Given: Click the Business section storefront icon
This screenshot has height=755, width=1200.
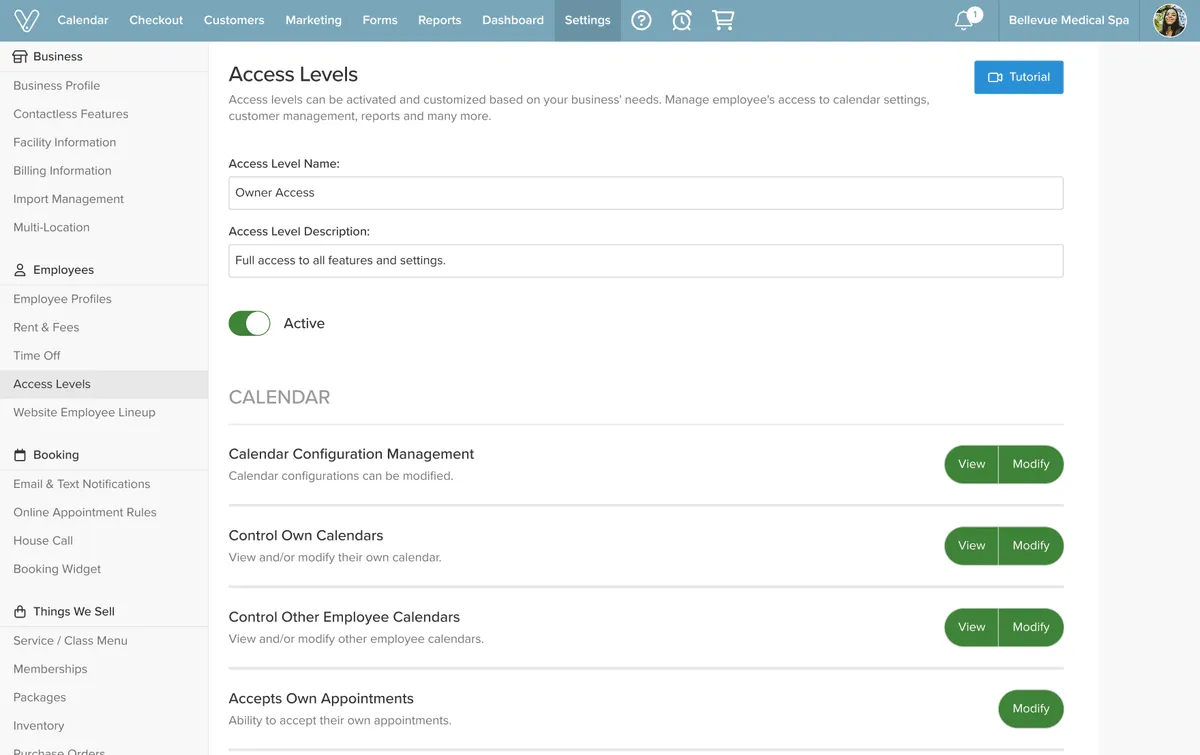Looking at the screenshot, I should (x=20, y=57).
